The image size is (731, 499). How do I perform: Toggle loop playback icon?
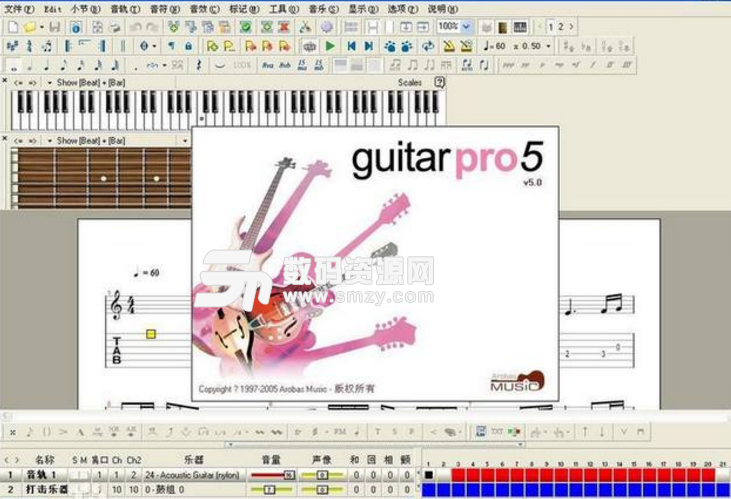coord(428,46)
